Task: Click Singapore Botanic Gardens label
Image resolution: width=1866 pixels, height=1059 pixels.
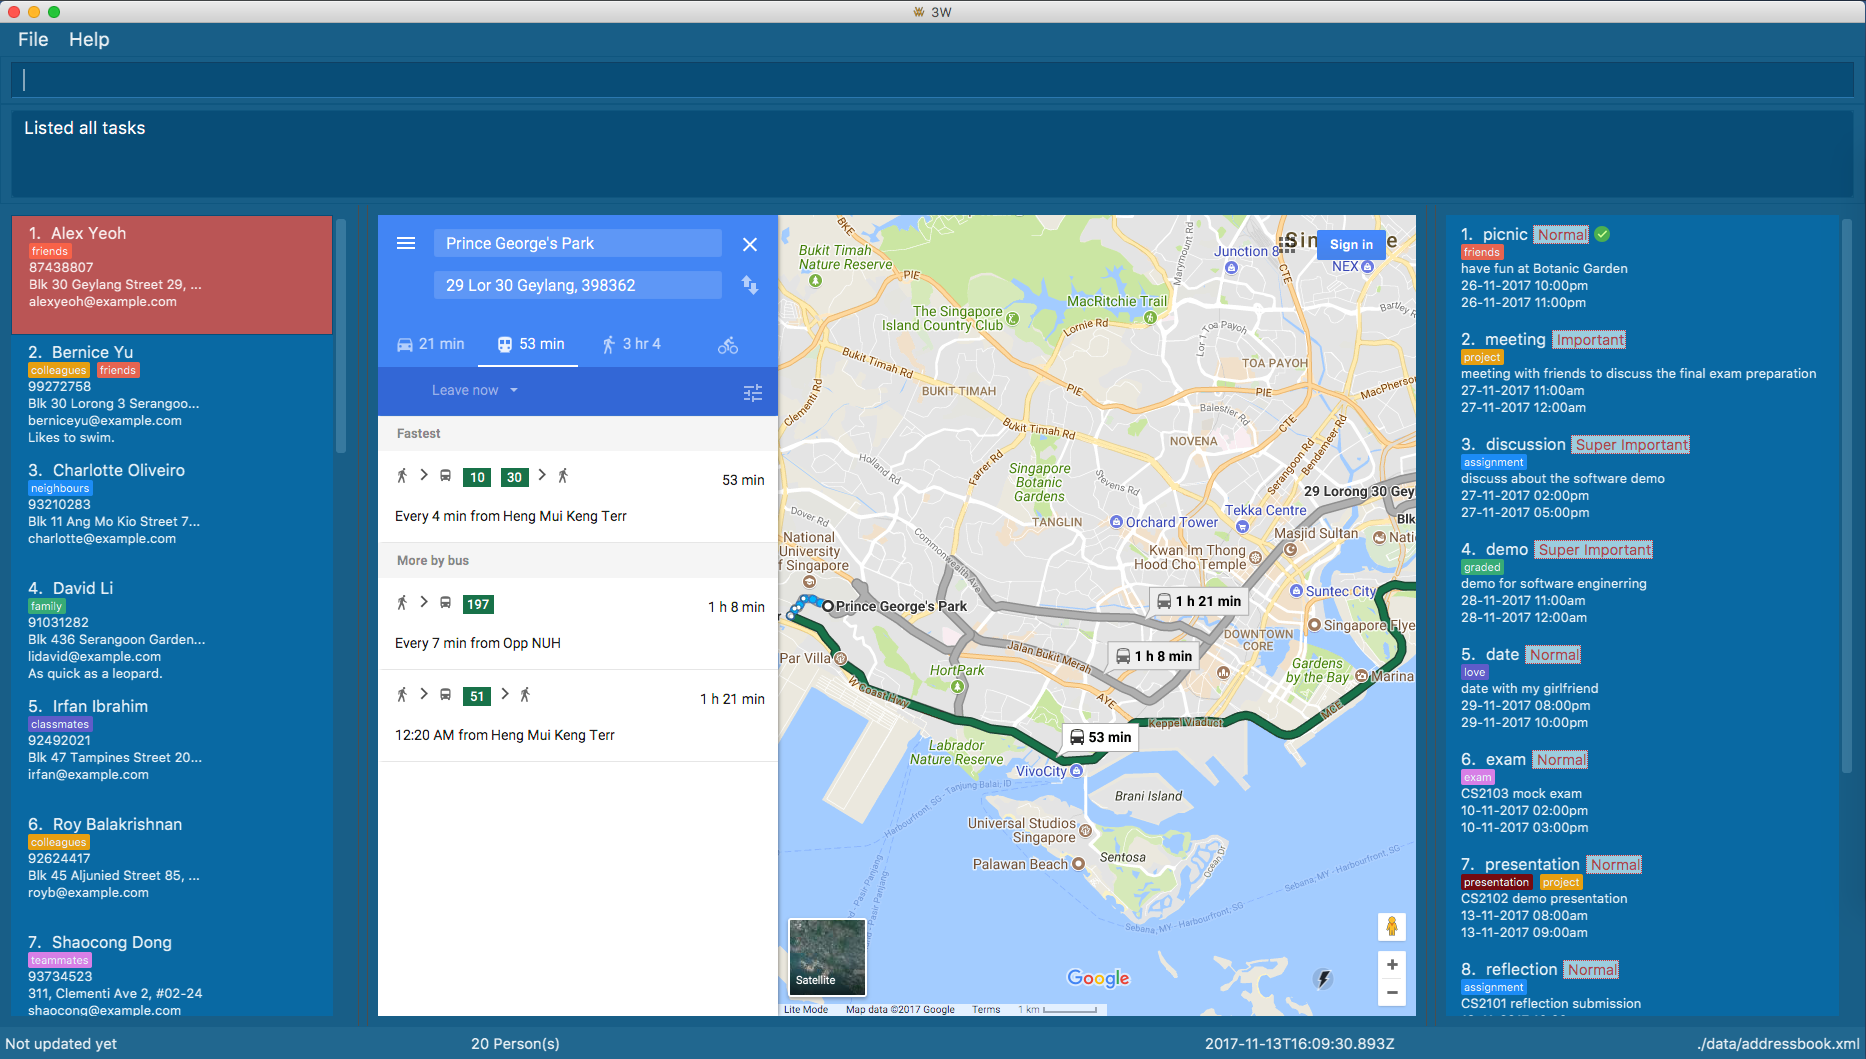Action: click(1039, 482)
